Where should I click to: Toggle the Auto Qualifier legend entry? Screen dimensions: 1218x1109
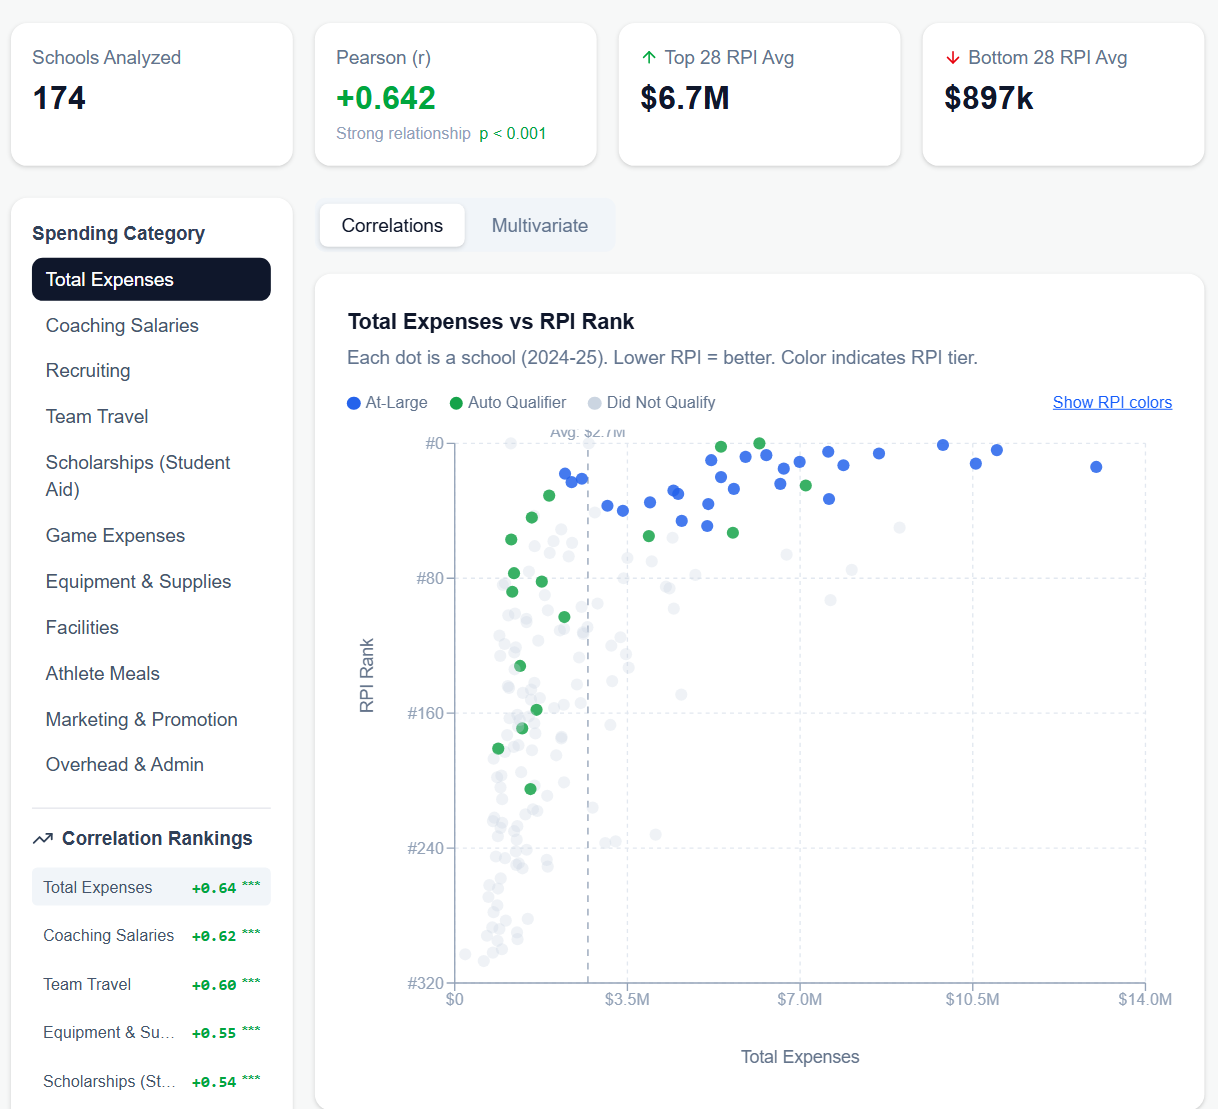pos(507,403)
